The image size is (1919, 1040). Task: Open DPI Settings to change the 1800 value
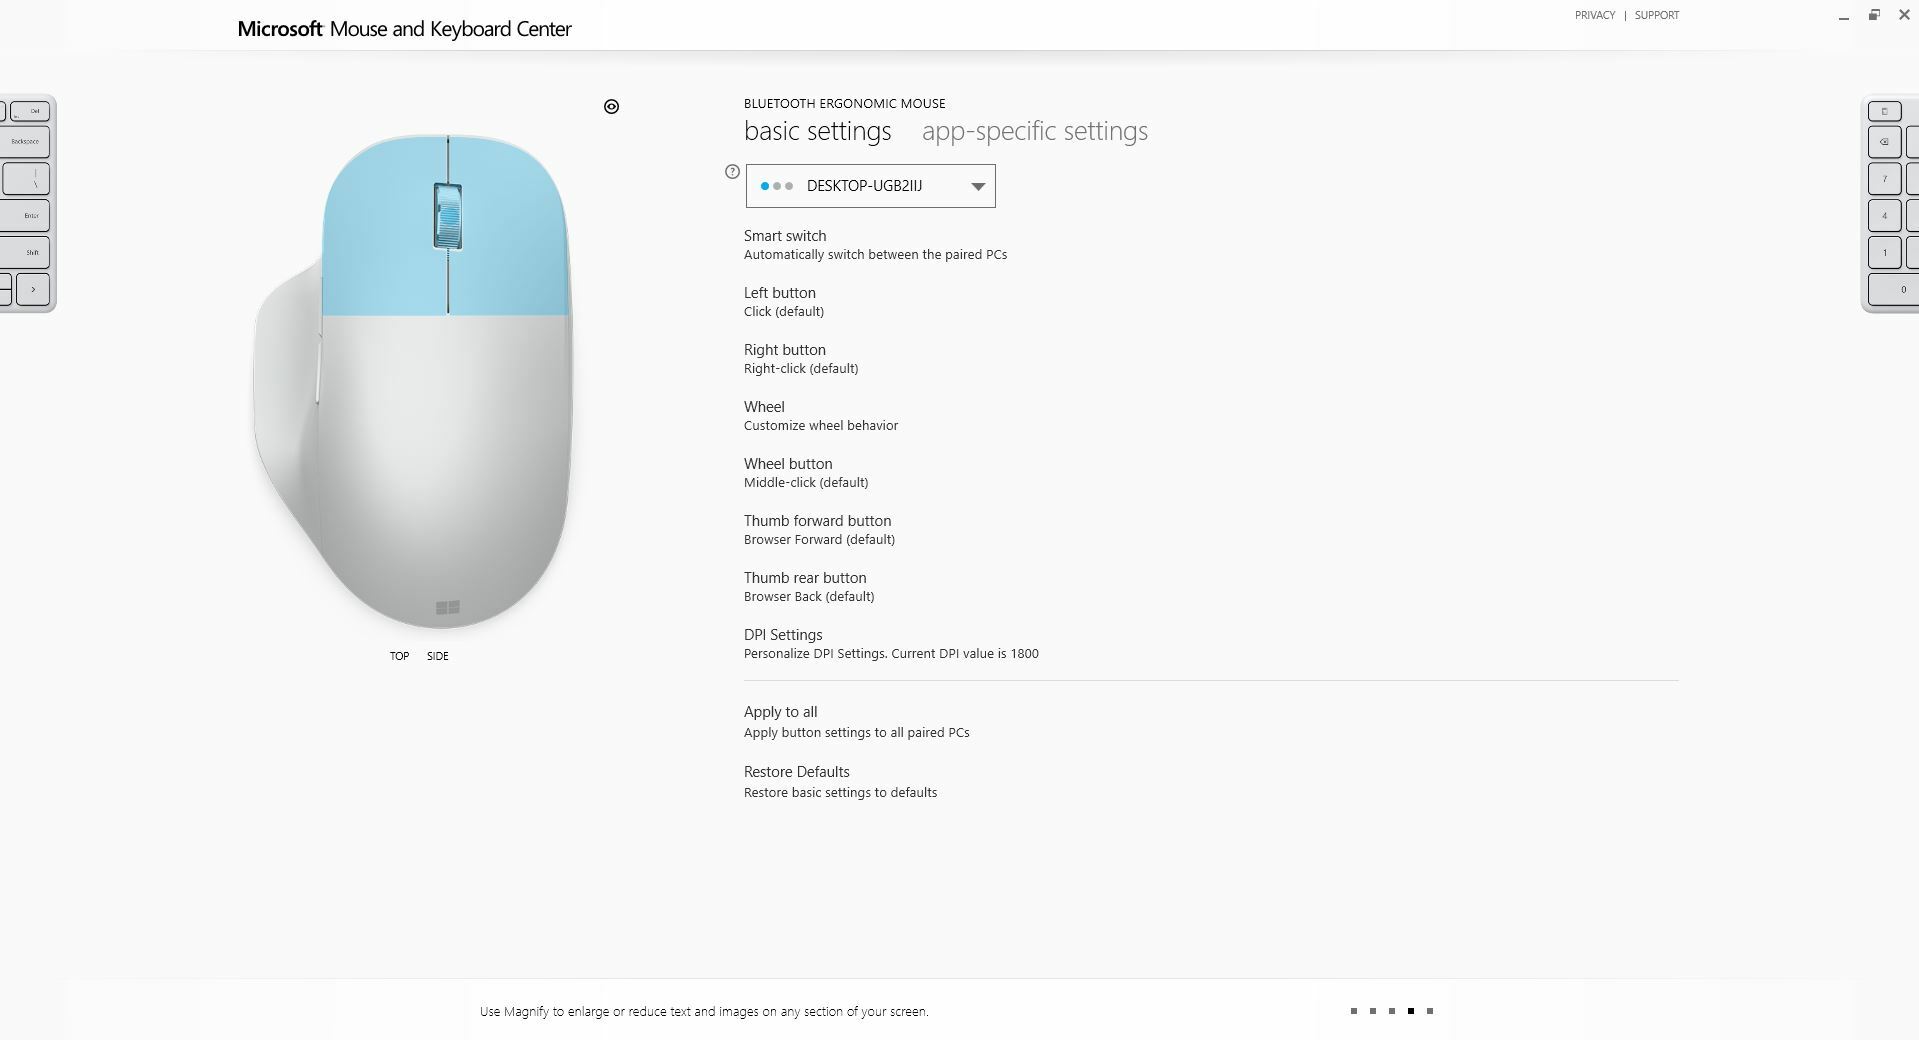click(x=783, y=634)
